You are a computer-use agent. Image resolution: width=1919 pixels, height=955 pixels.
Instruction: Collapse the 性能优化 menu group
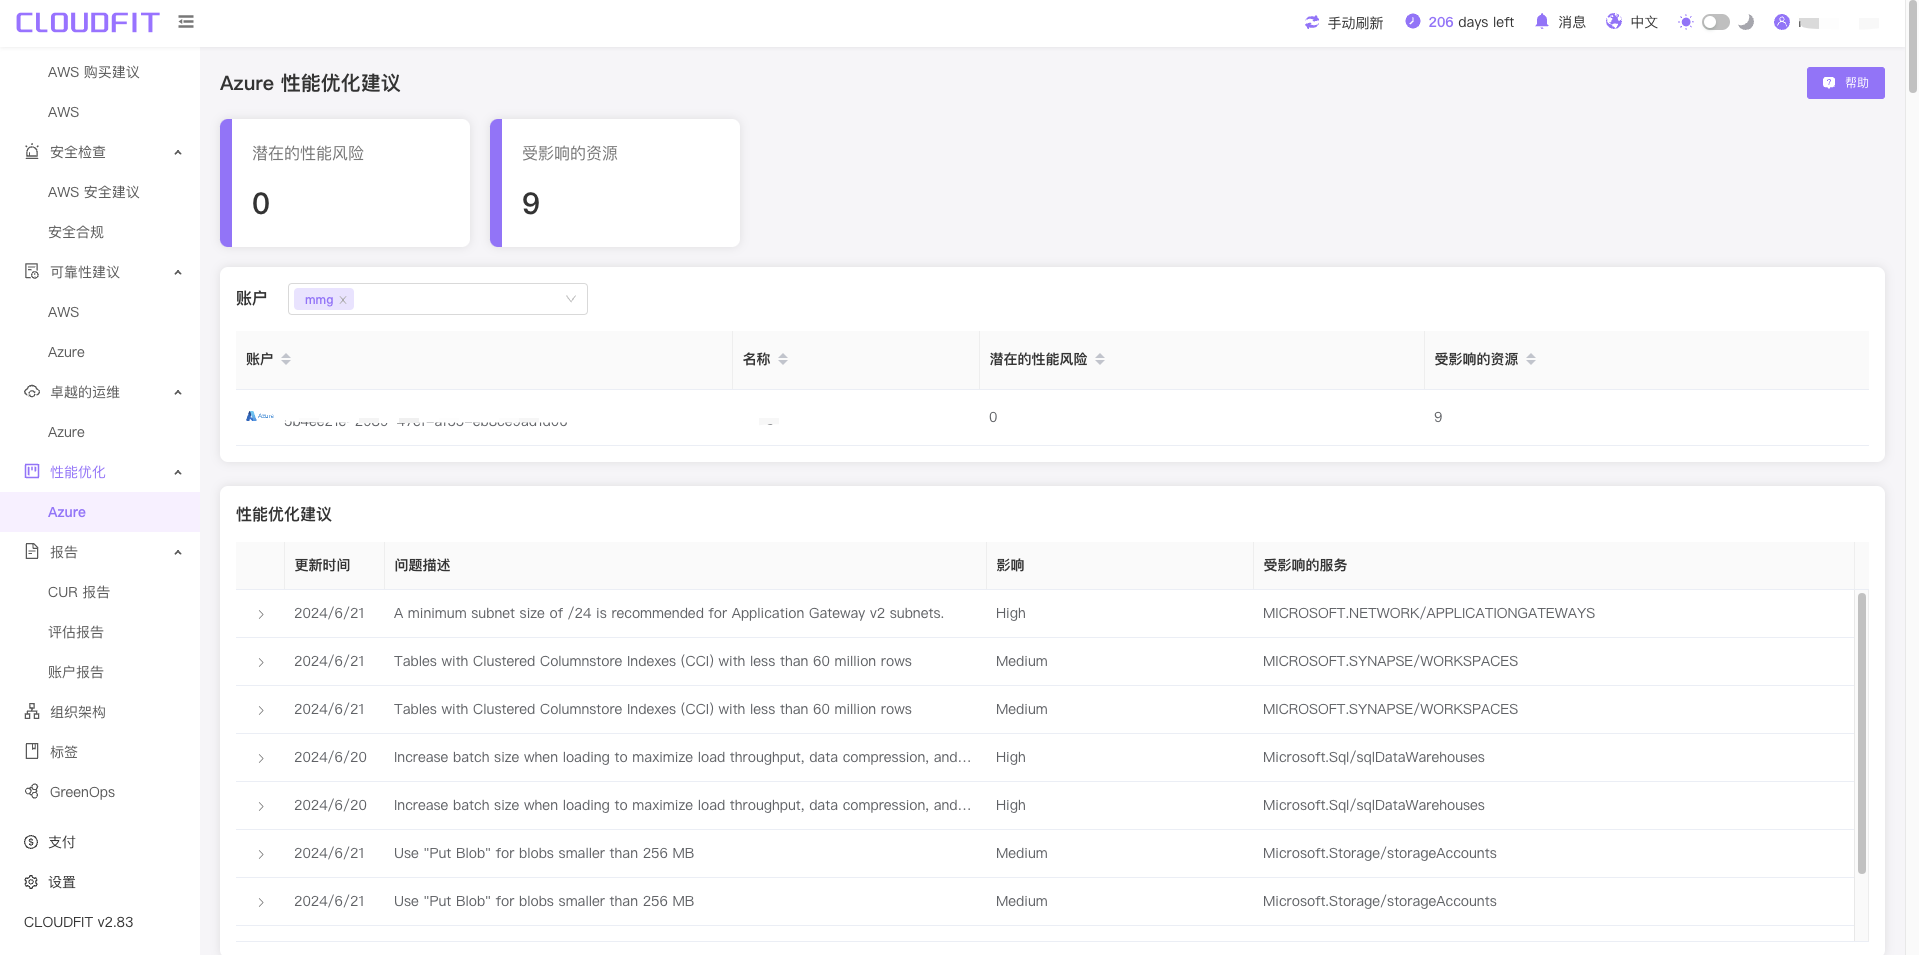coord(178,472)
